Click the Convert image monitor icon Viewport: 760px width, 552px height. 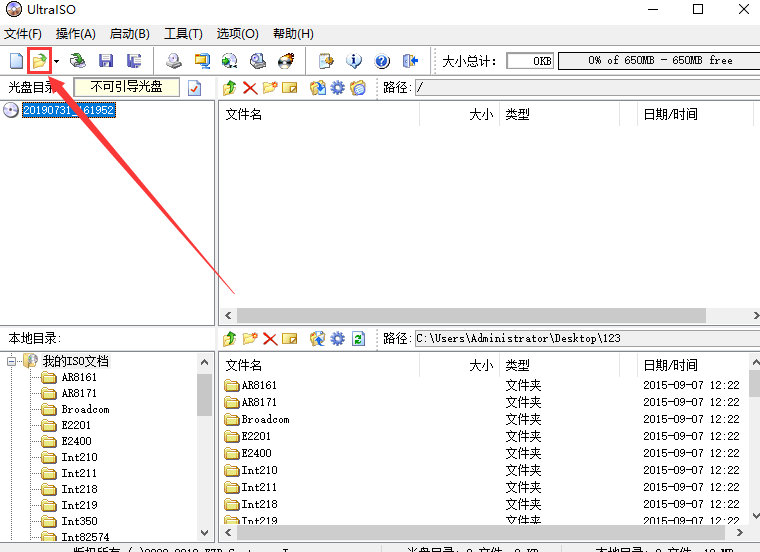(202, 61)
